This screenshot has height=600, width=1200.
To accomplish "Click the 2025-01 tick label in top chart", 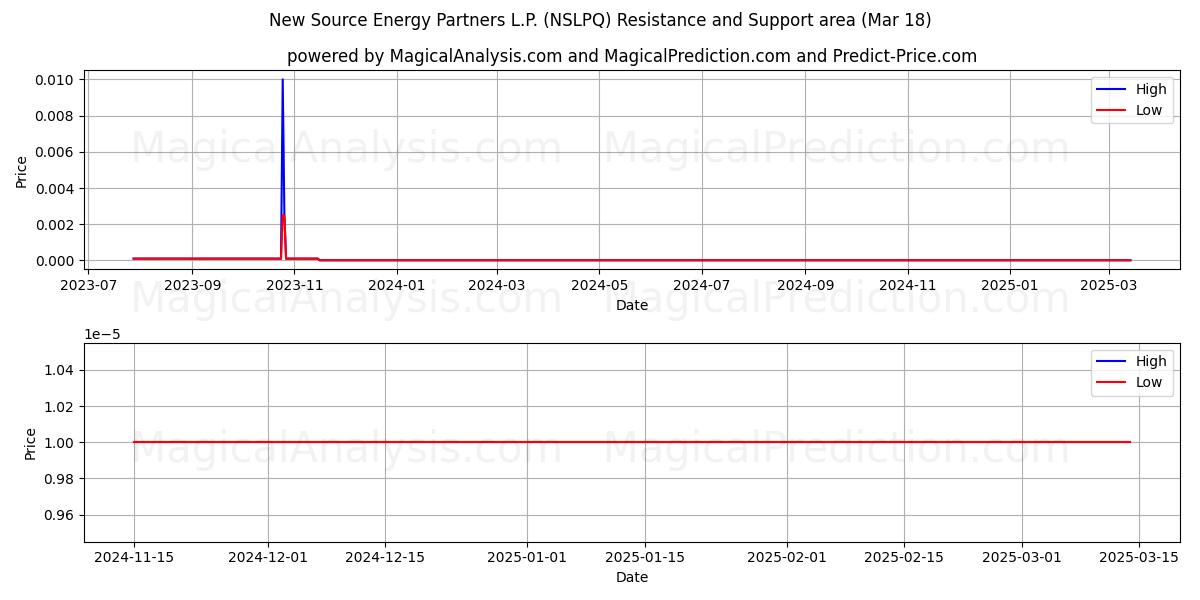I will [x=1009, y=285].
